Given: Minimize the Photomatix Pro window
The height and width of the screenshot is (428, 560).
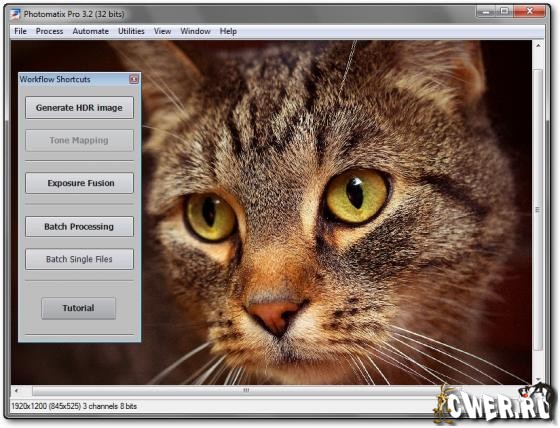Looking at the screenshot, I should pyautogui.click(x=486, y=11).
